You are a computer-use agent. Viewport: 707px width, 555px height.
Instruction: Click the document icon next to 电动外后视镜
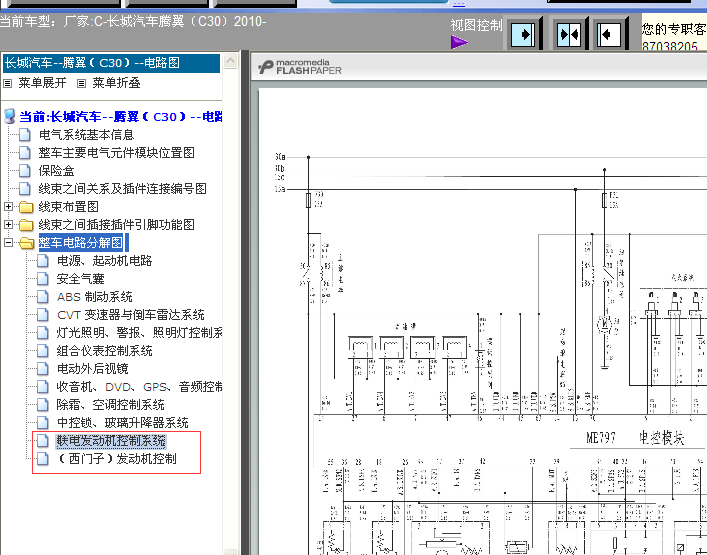[43, 369]
